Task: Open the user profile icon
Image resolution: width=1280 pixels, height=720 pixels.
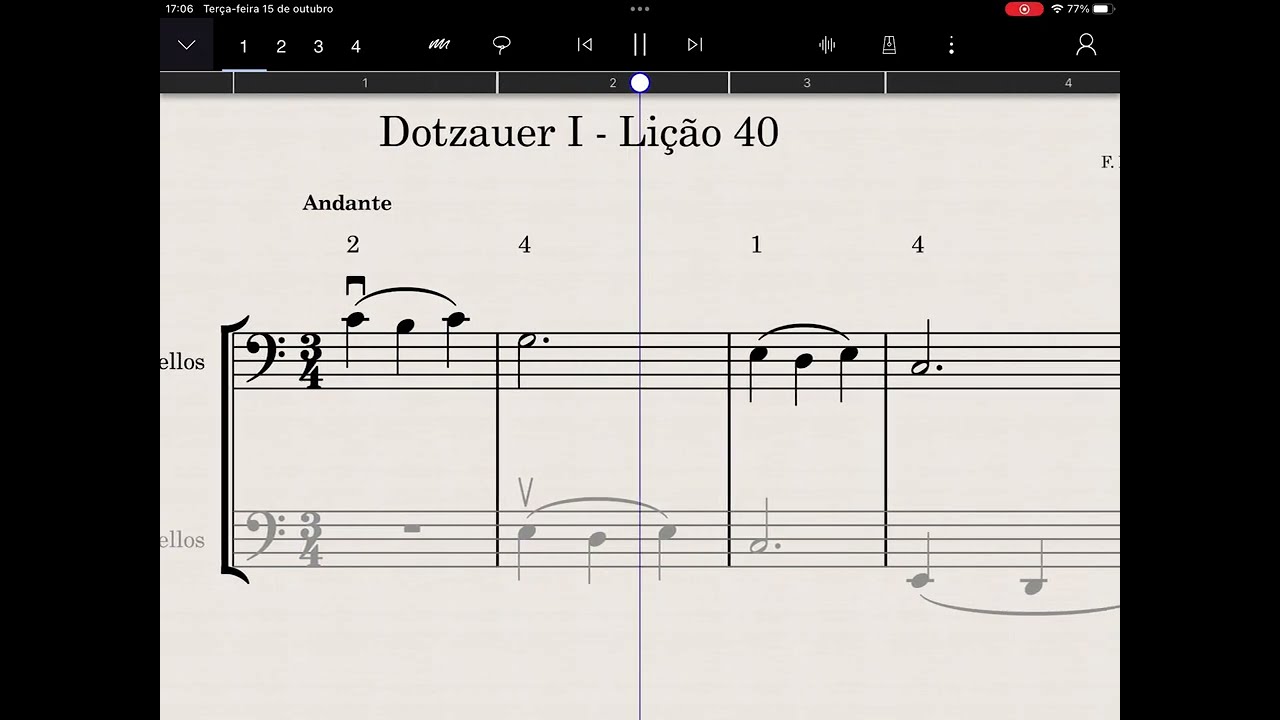Action: click(1086, 45)
